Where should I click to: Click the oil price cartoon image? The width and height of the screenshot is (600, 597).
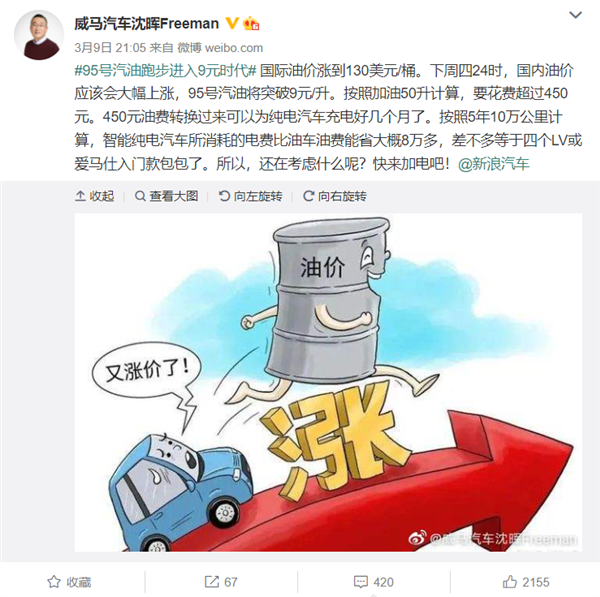click(328, 383)
